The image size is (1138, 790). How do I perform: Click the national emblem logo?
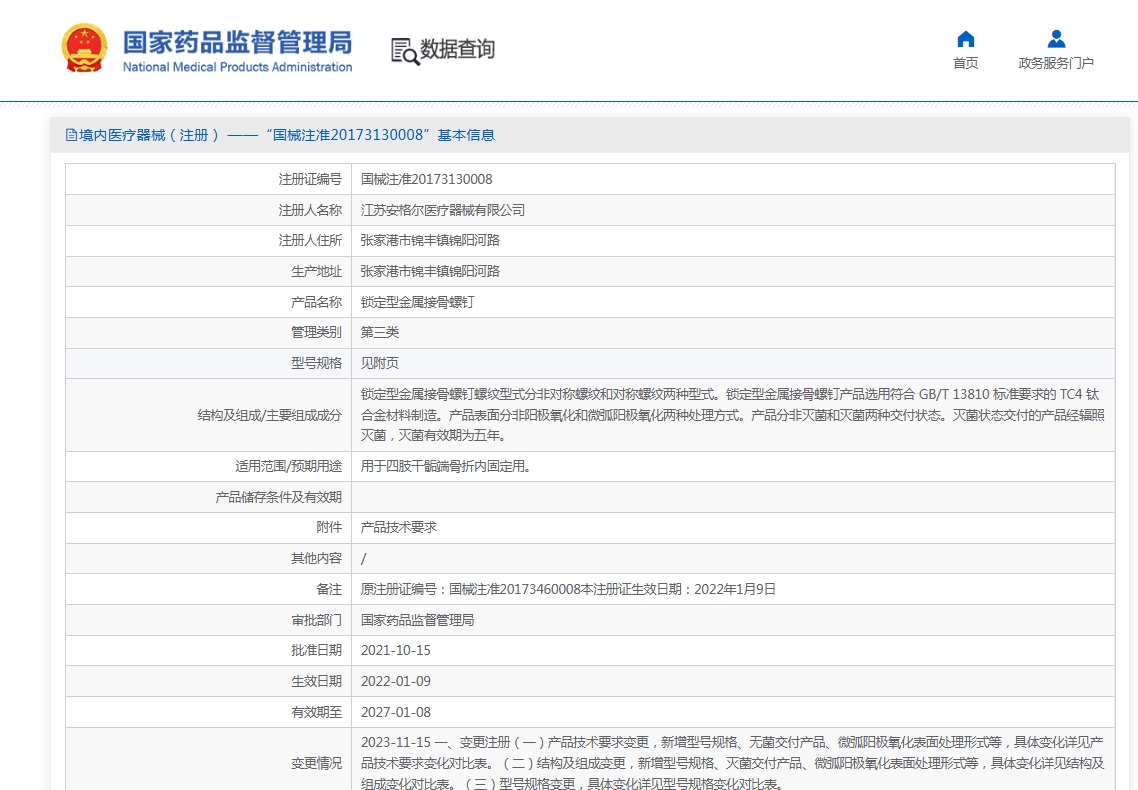tap(84, 48)
